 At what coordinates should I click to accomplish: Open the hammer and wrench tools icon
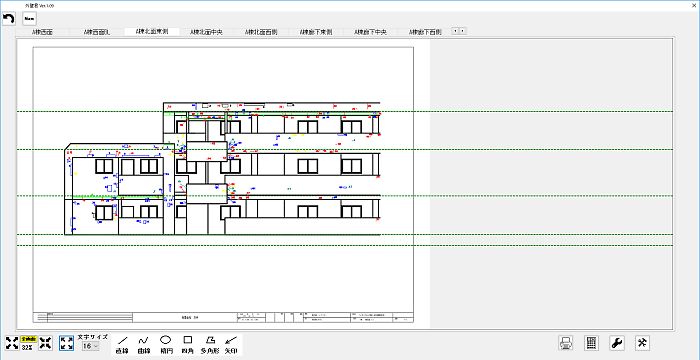pyautogui.click(x=643, y=343)
